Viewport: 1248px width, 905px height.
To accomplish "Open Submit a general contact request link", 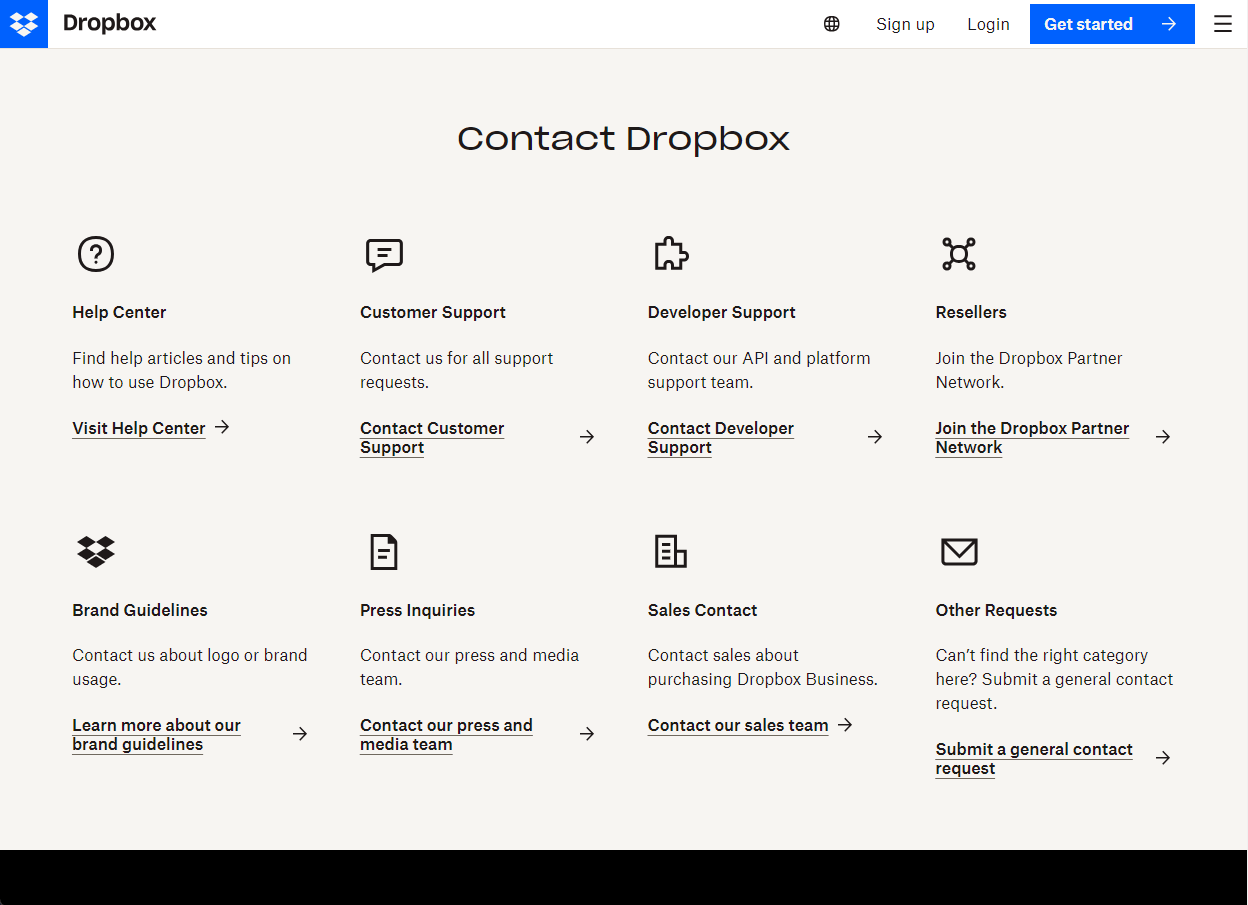I will point(1034,758).
